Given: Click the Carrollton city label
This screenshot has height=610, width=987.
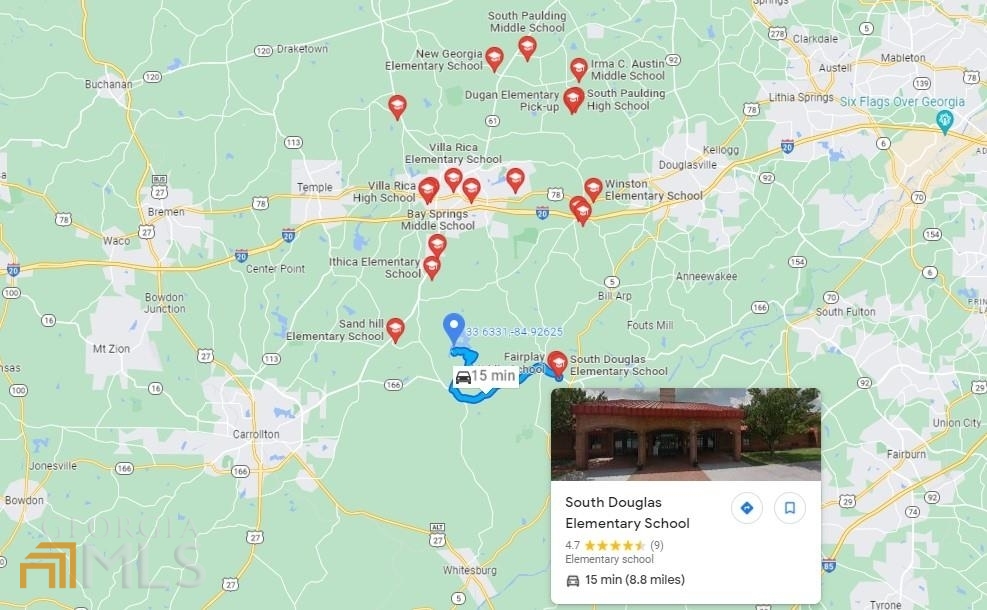Looking at the screenshot, I should tap(256, 434).
